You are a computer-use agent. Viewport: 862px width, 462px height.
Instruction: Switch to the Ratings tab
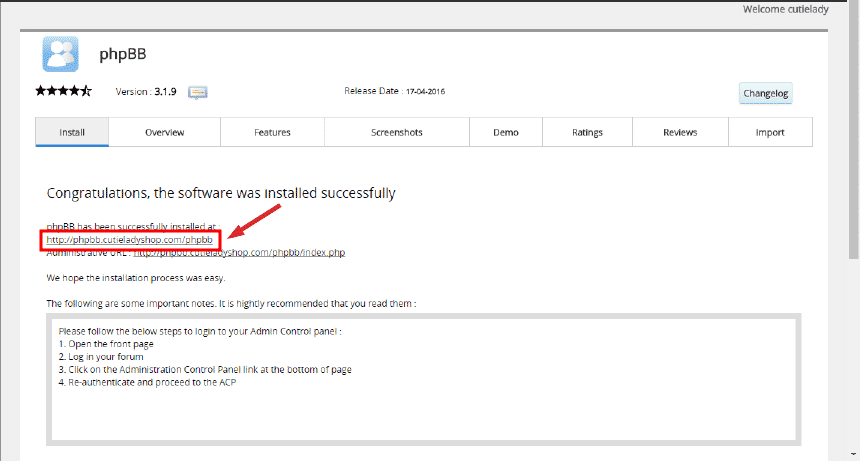[587, 132]
